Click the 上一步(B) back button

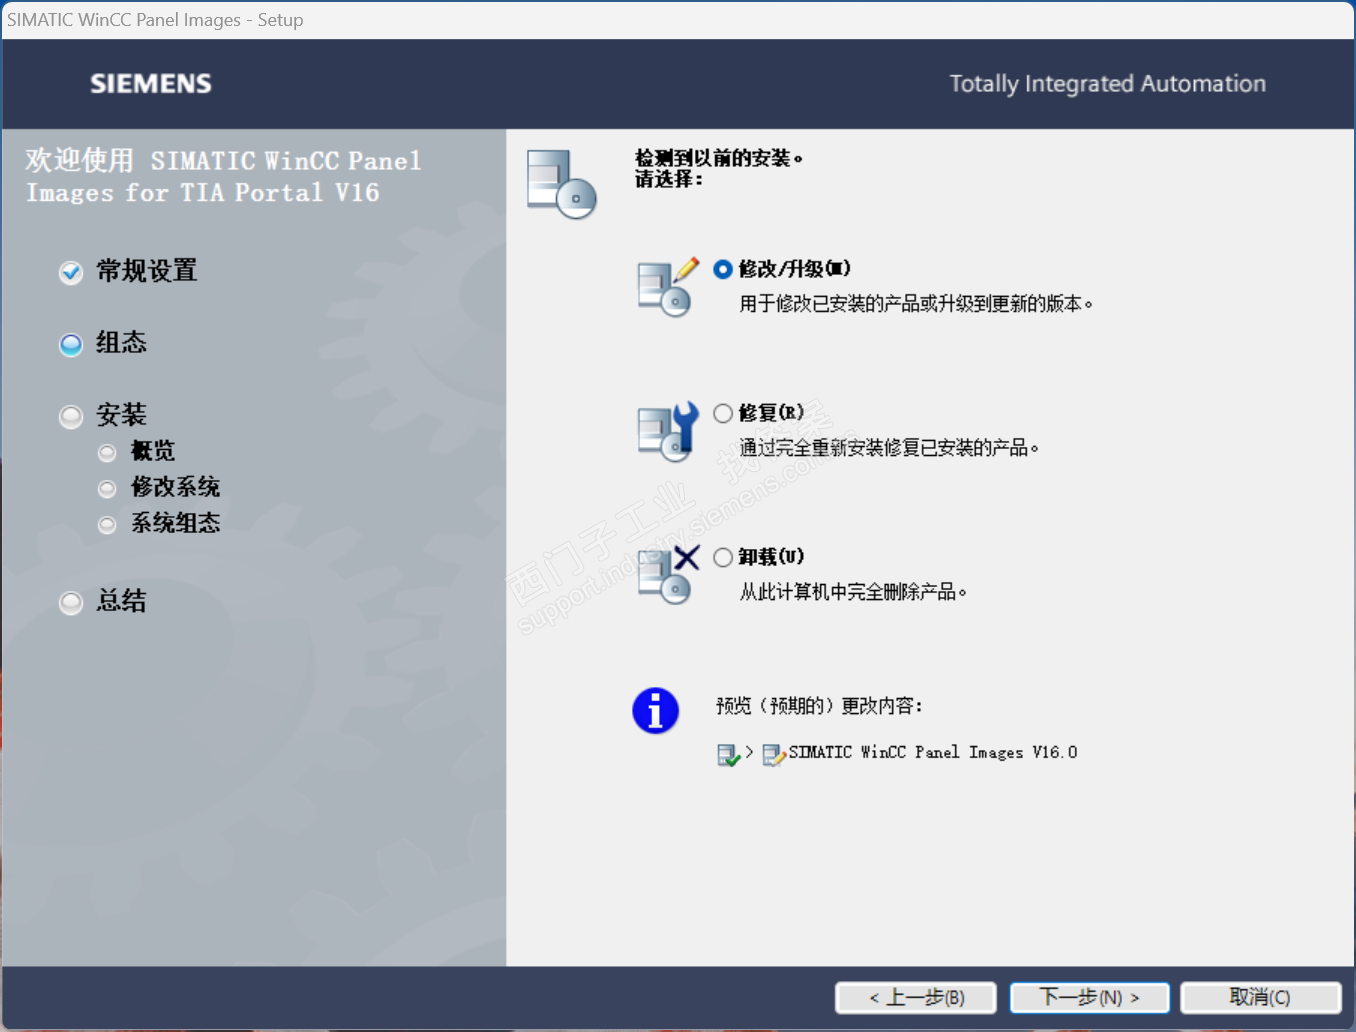coord(916,997)
